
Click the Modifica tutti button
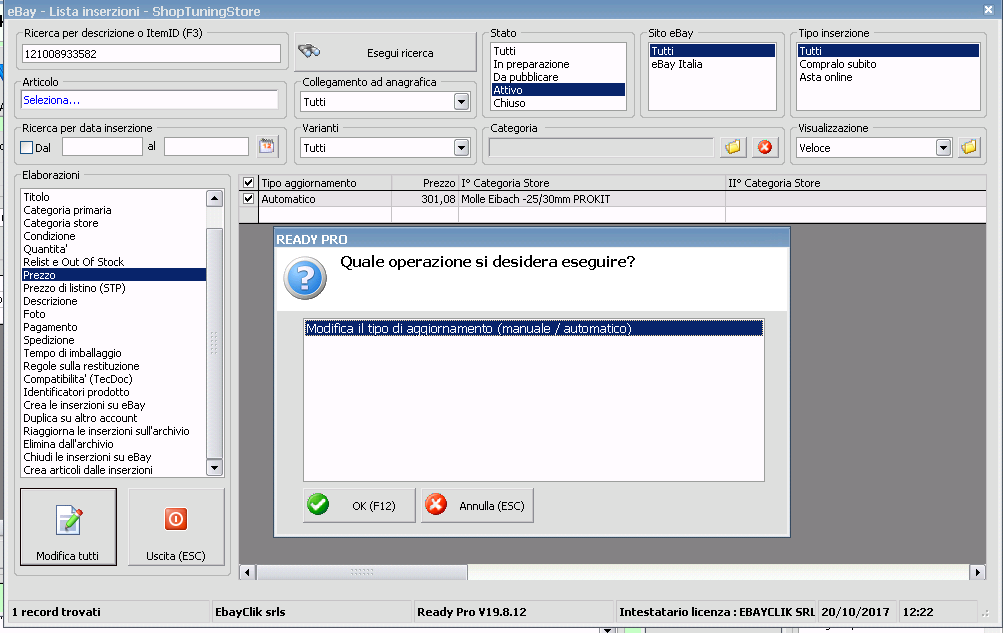click(68, 527)
